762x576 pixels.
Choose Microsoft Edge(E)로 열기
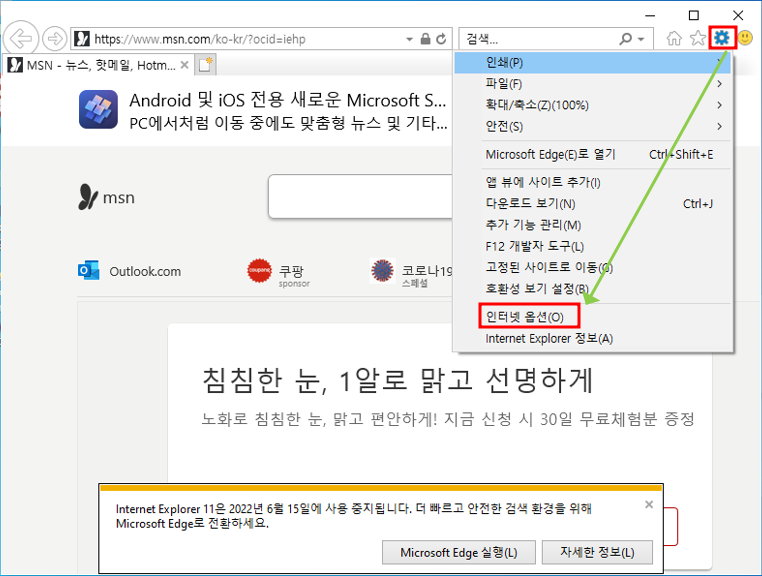592,155
